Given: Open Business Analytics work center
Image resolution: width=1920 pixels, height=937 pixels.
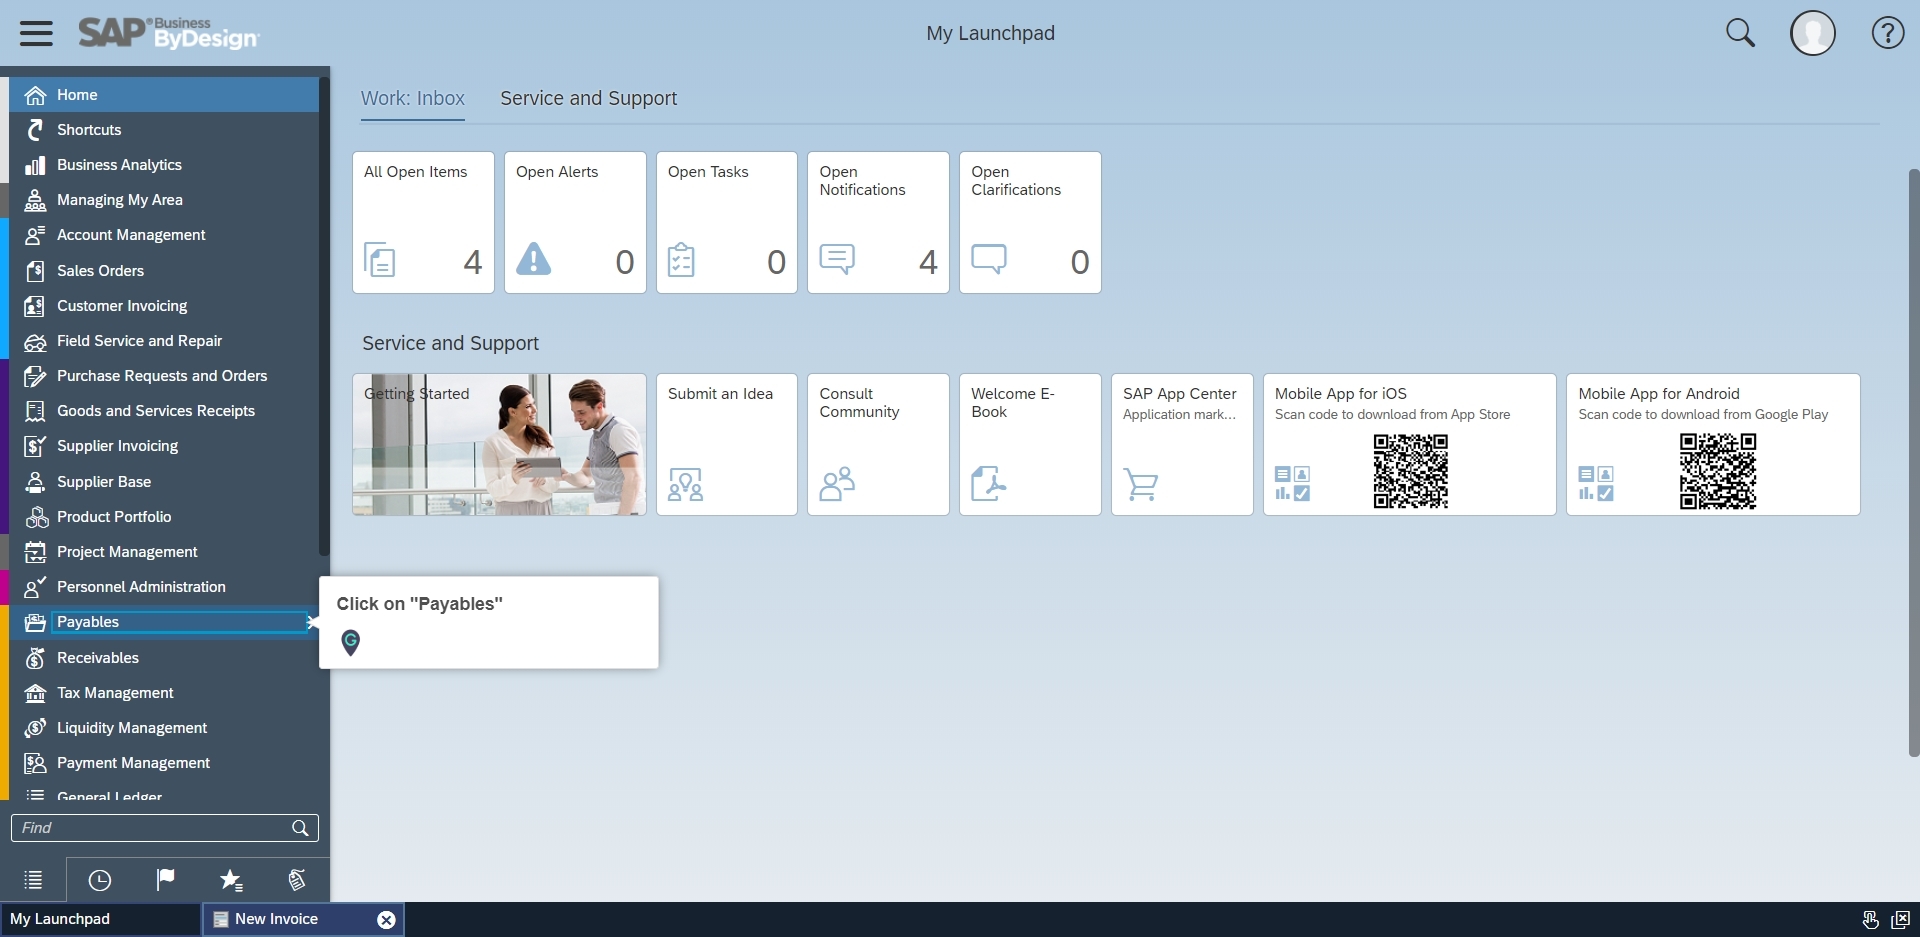Looking at the screenshot, I should [x=164, y=165].
